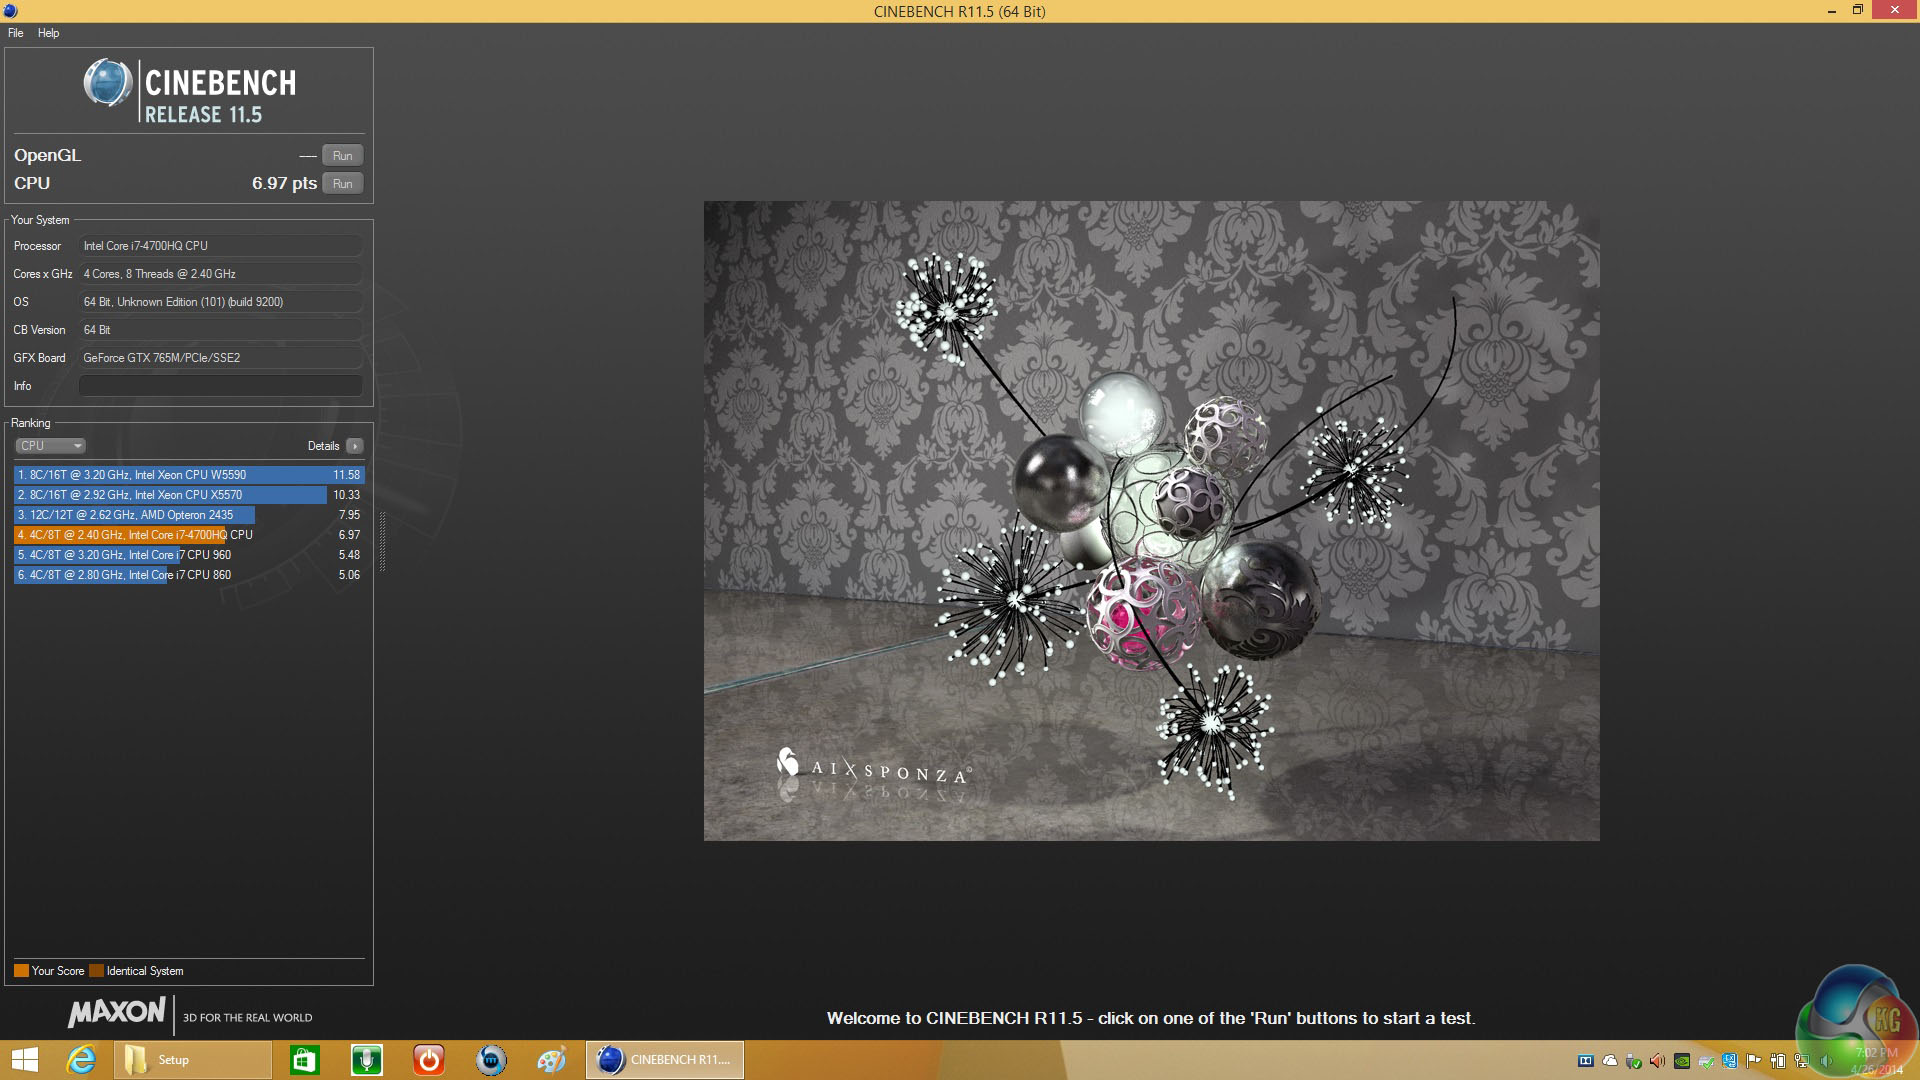The width and height of the screenshot is (1920, 1080).
Task: Click the Info text field
Action: click(x=220, y=386)
